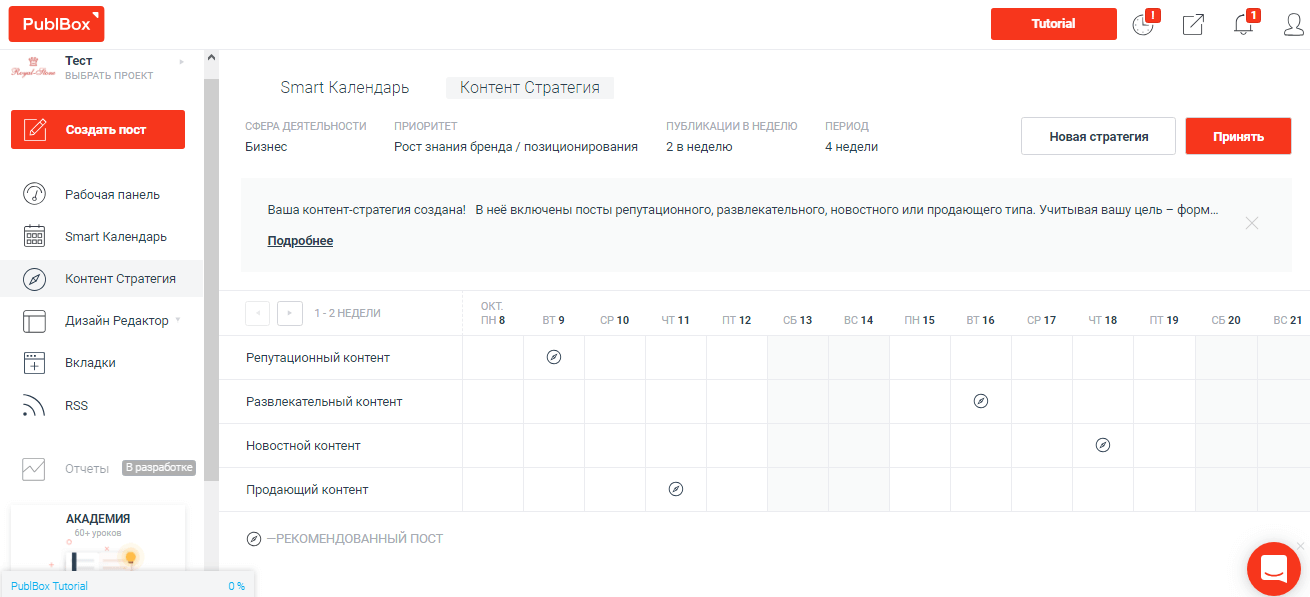The width and height of the screenshot is (1310, 597).
Task: Open the user profile icon
Action: click(x=1293, y=25)
